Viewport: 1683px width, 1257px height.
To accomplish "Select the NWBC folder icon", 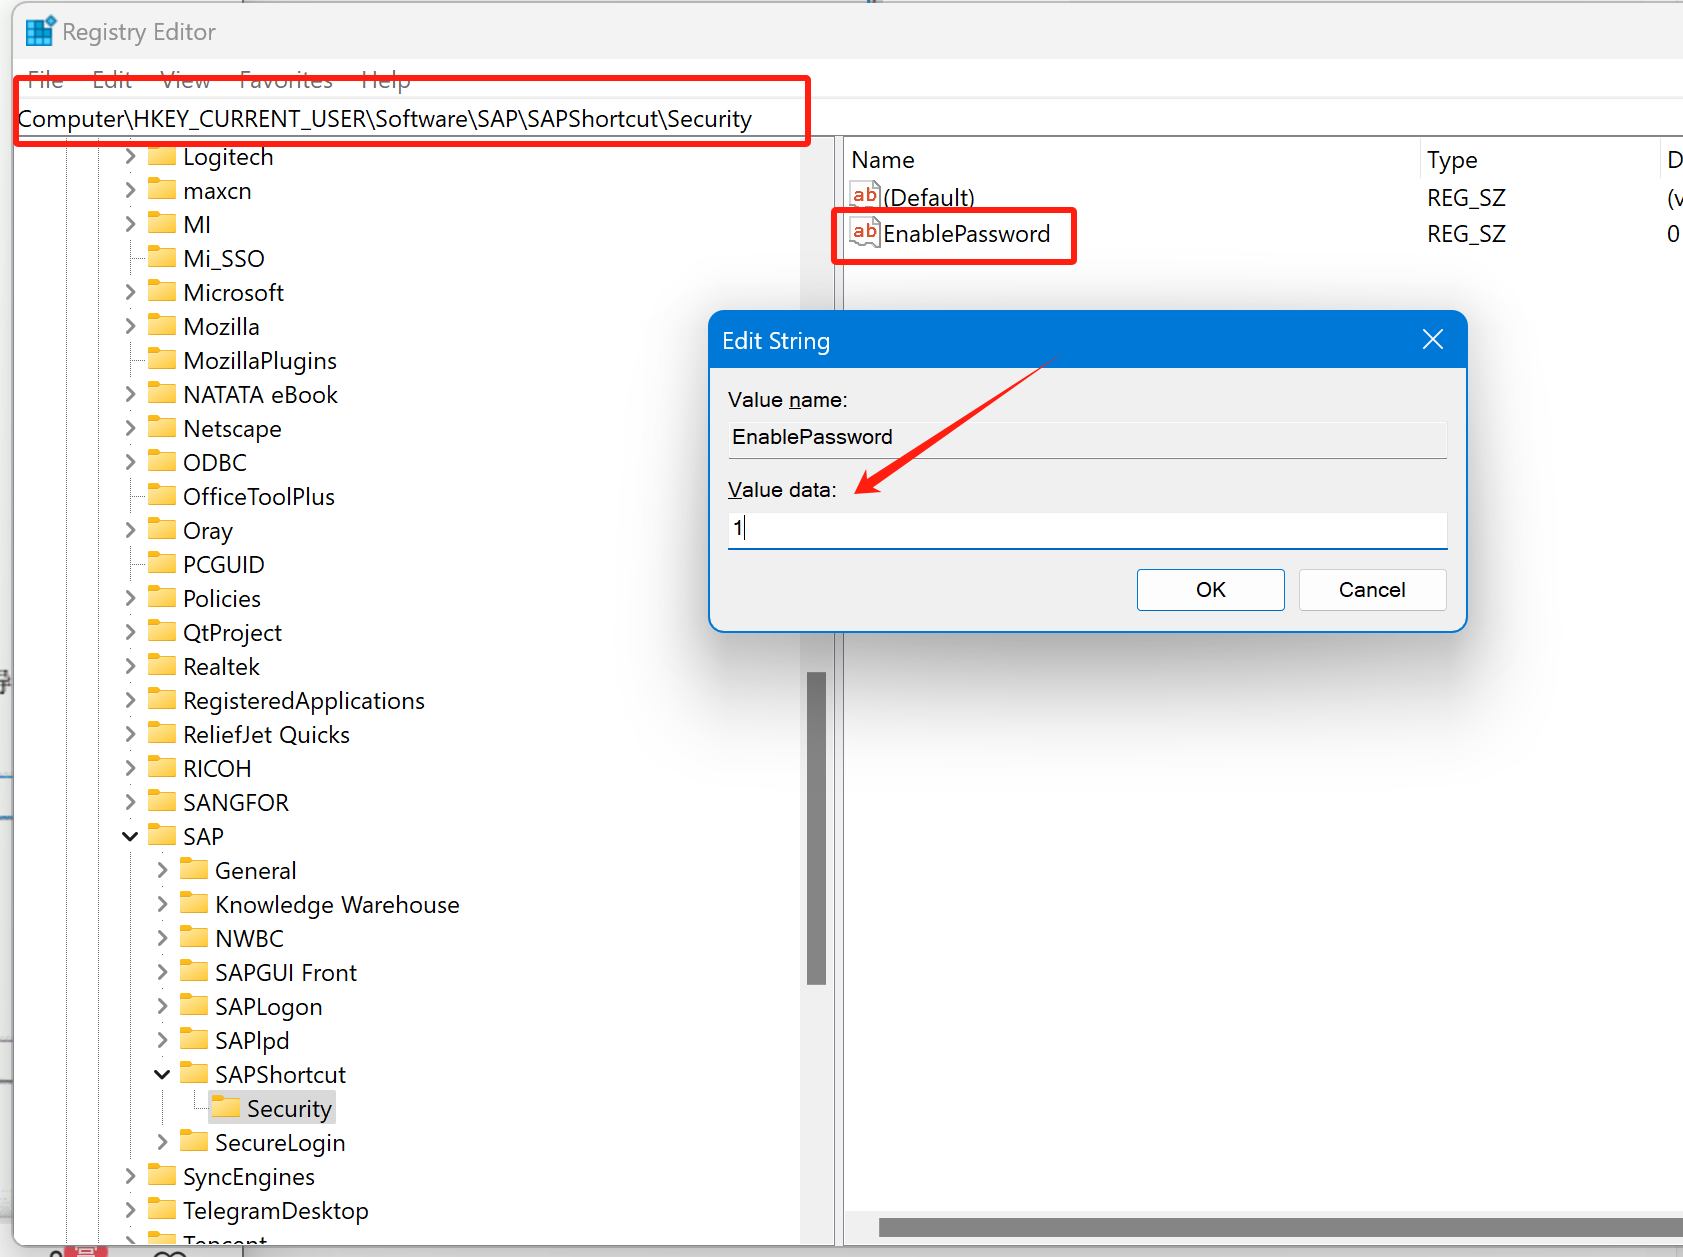I will coord(194,938).
